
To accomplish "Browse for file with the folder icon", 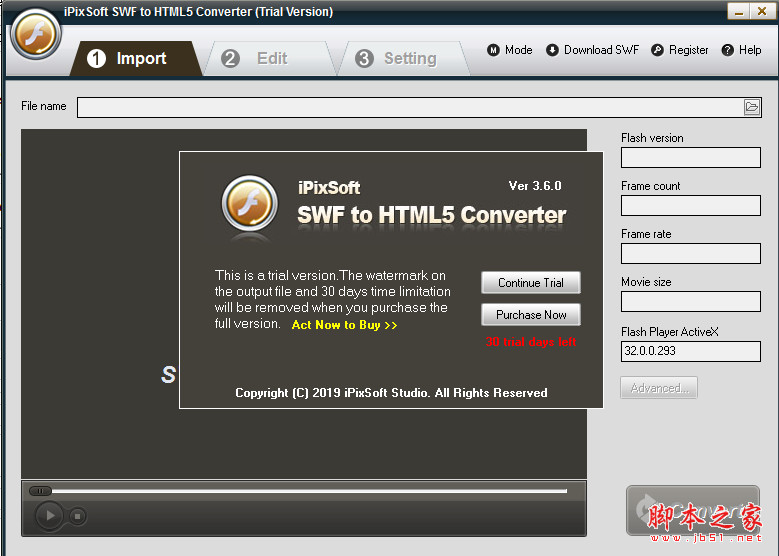I will (752, 107).
